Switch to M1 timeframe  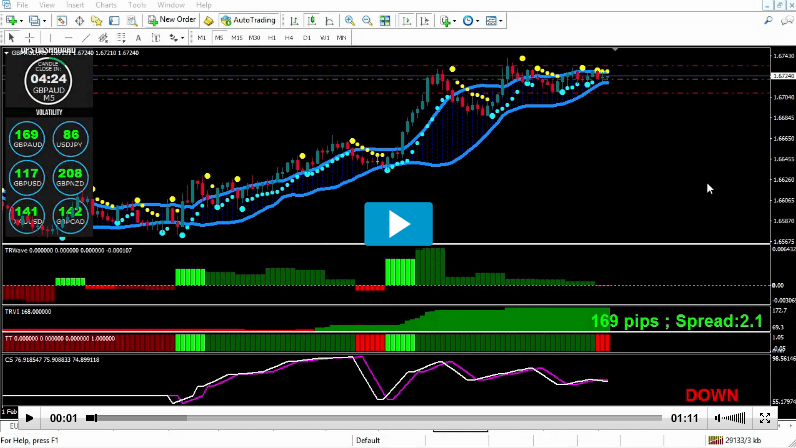[202, 38]
